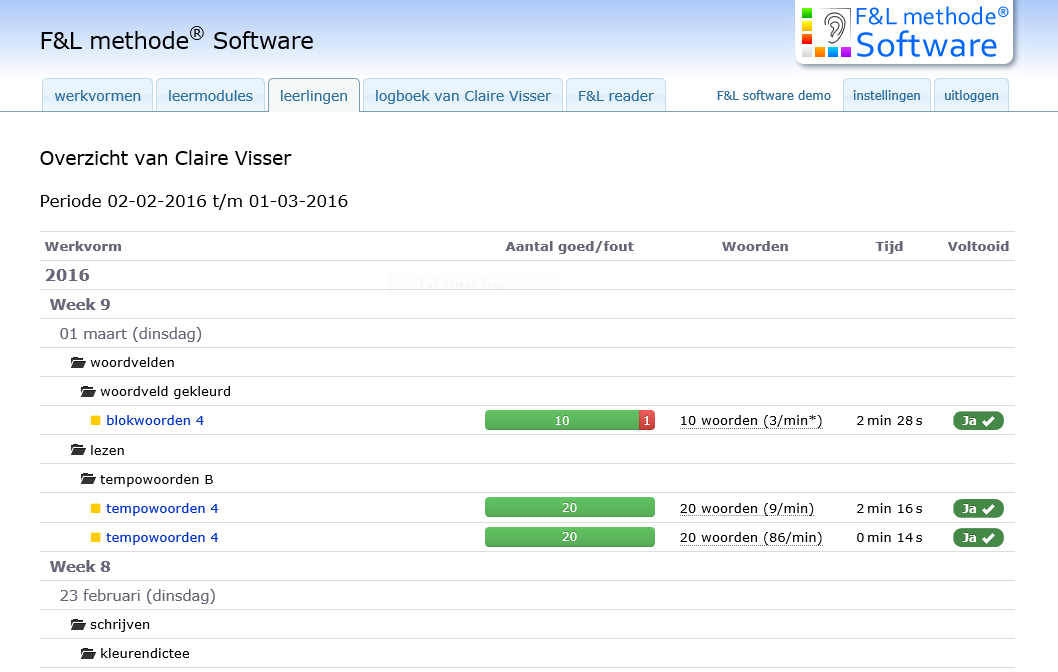1058x672 pixels.
Task: Collapse the 01 maart (dinsdag) day row
Action: tap(130, 333)
